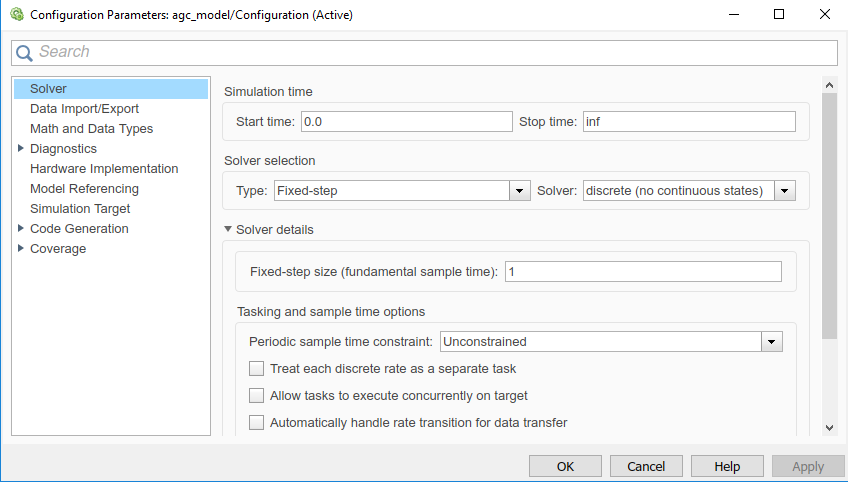Toggle automatically handle rate transition checkbox
This screenshot has width=848, height=482.
[257, 423]
